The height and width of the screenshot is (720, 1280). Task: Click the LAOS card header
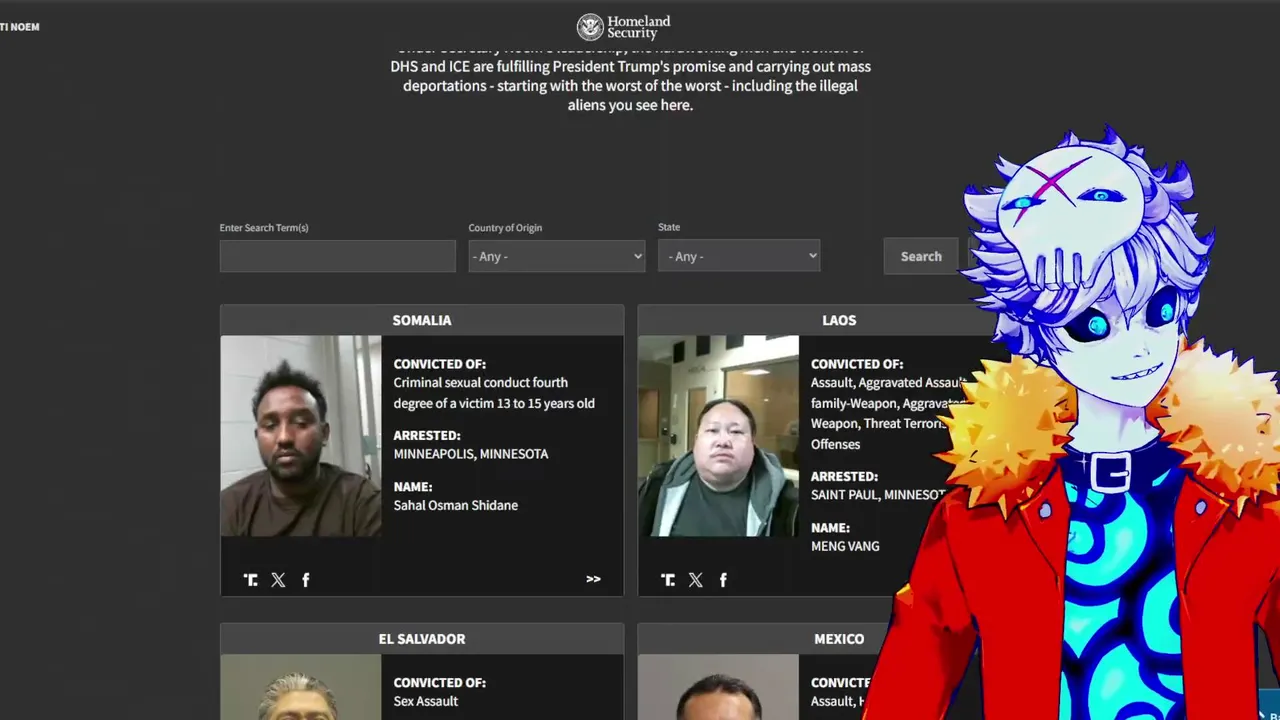[839, 320]
